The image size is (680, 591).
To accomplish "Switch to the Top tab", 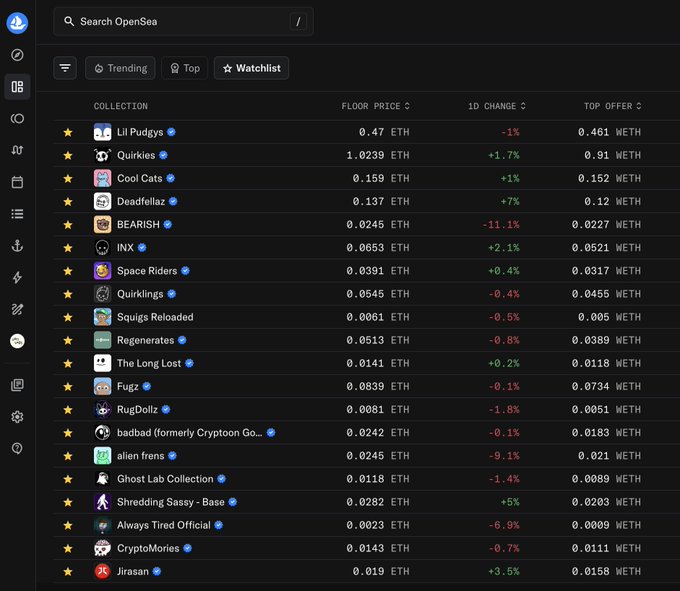I will [x=185, y=68].
